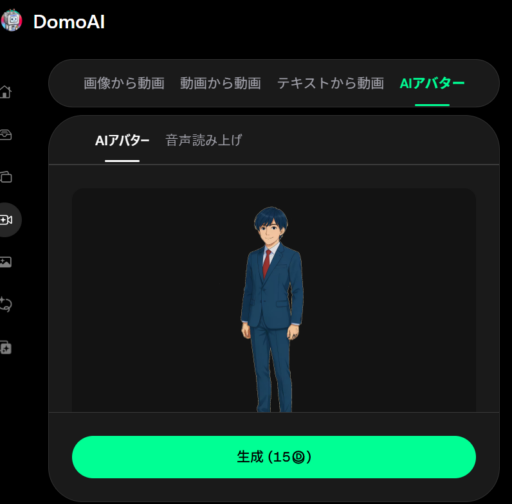
Task: Switch to 動画から動画 tab
Action: point(220,83)
